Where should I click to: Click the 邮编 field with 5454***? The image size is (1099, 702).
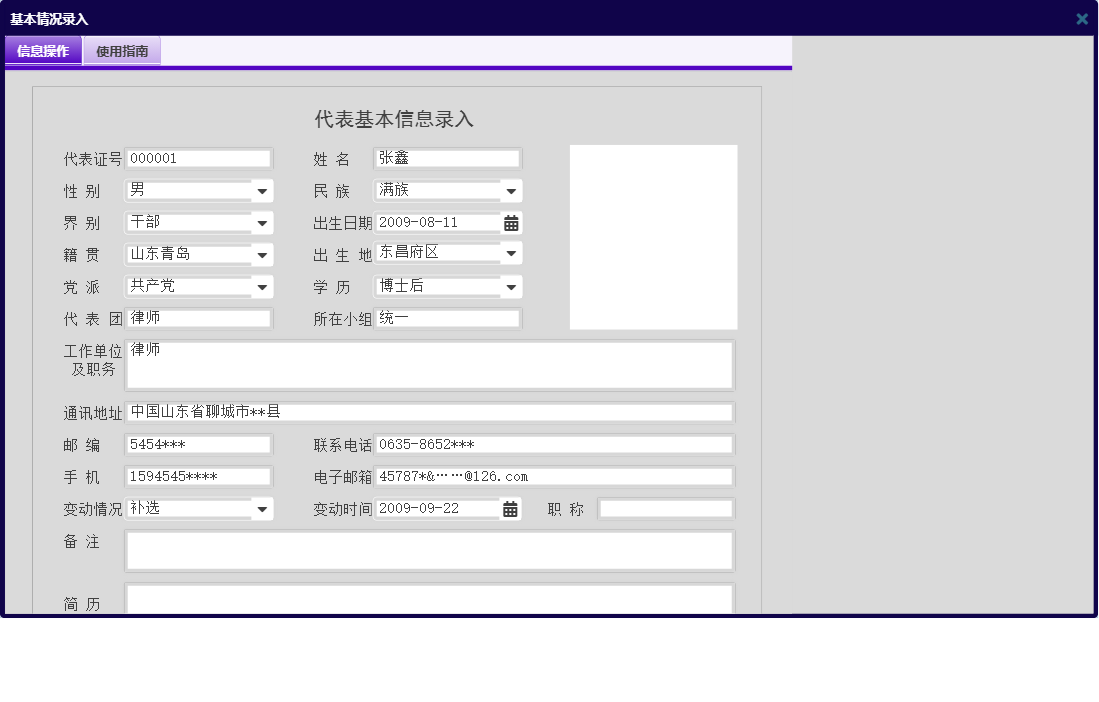pyautogui.click(x=199, y=445)
